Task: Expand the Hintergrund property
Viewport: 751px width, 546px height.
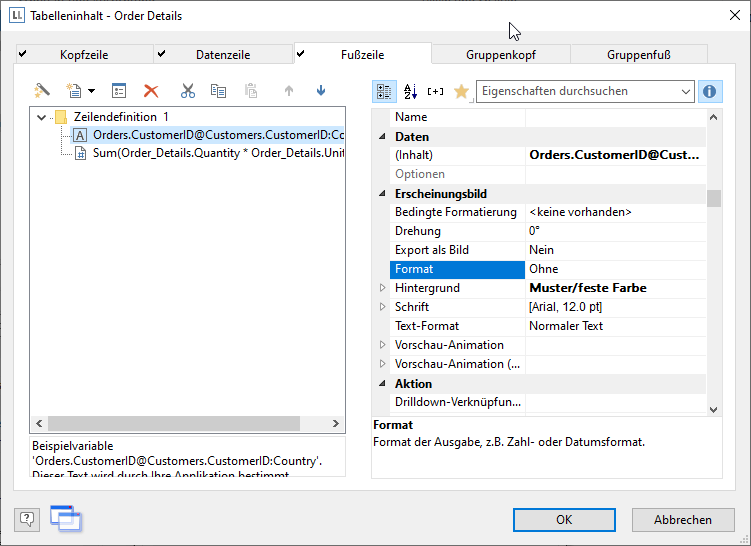Action: pos(381,288)
